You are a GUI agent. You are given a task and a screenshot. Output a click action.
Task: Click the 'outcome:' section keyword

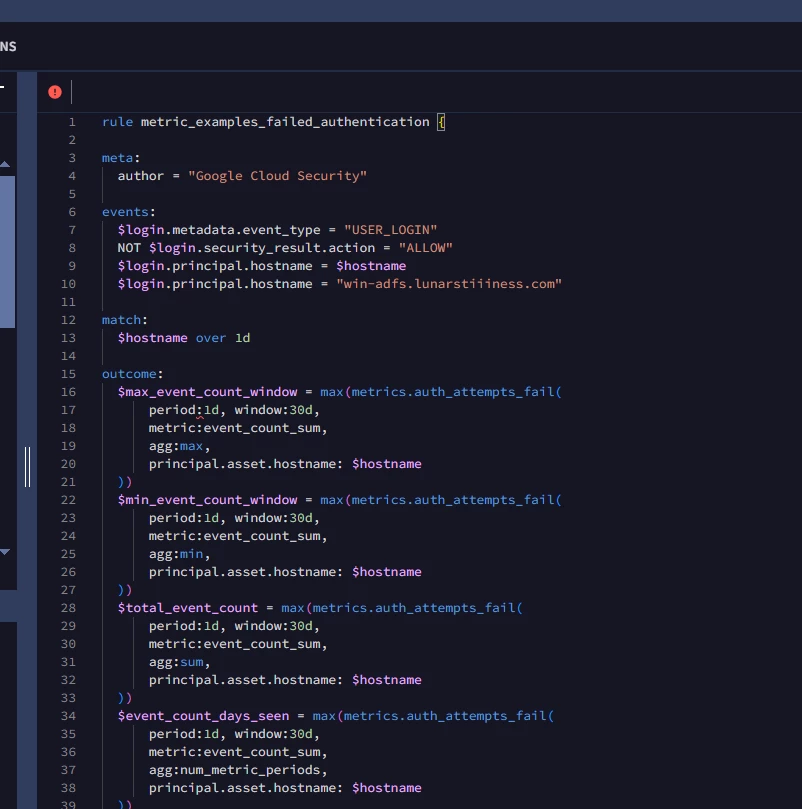(x=132, y=374)
